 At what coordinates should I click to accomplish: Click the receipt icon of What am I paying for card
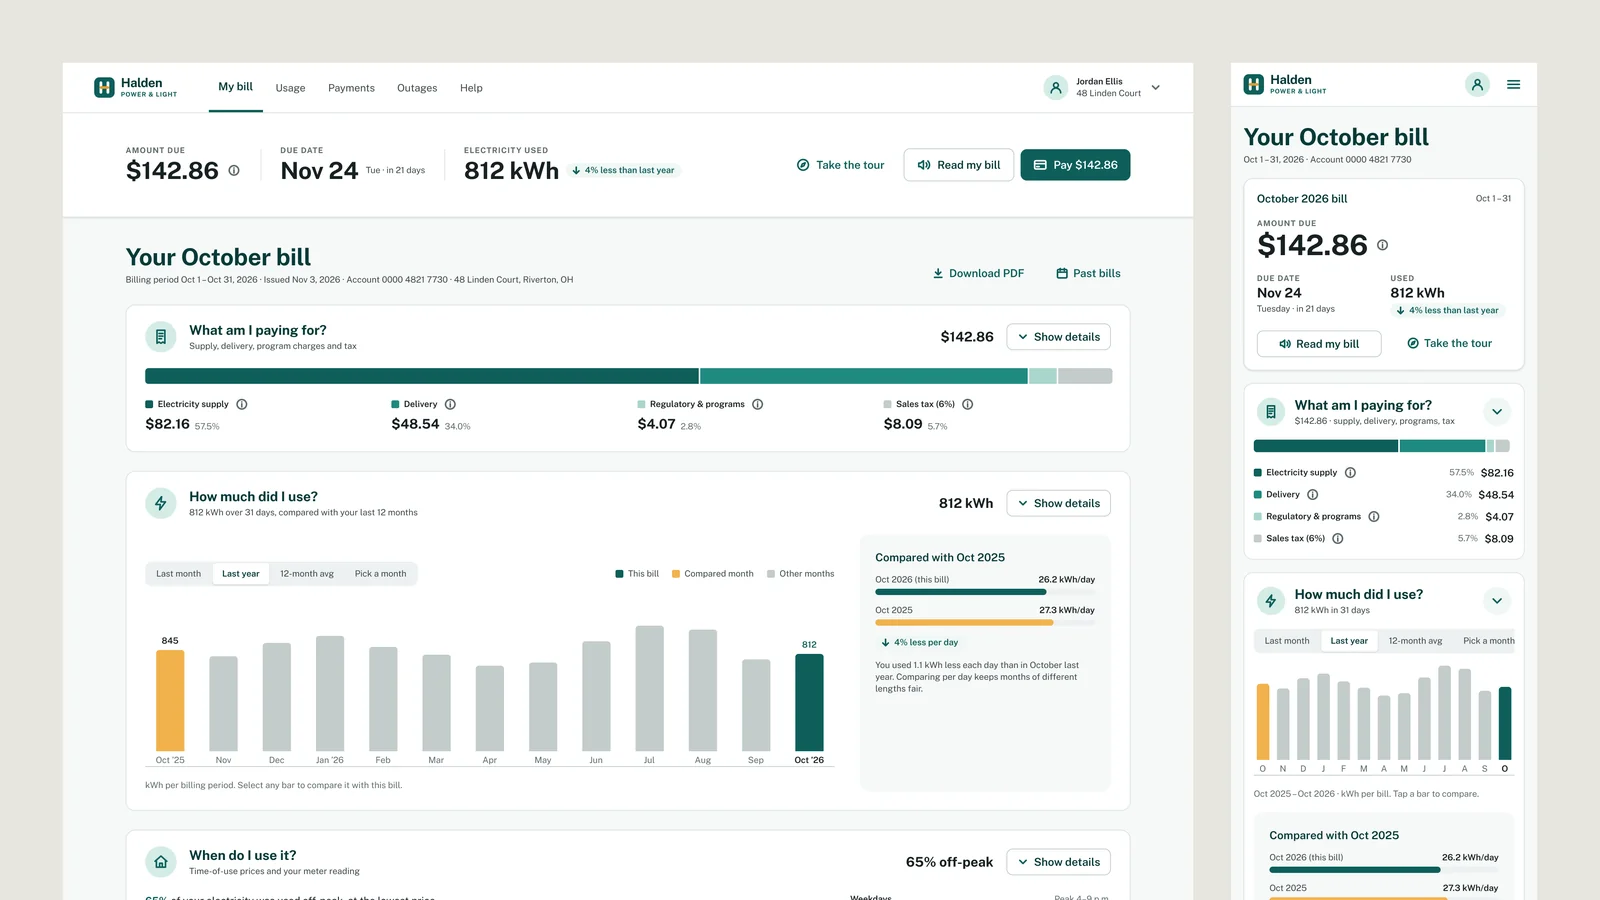point(161,337)
